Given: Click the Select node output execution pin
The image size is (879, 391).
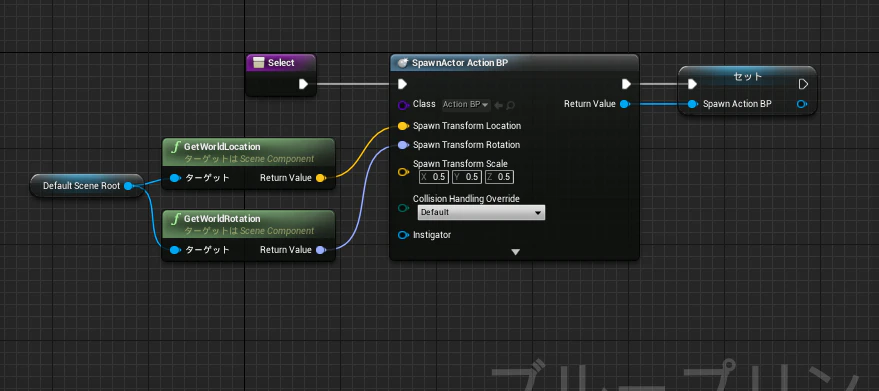Looking at the screenshot, I should (x=303, y=84).
